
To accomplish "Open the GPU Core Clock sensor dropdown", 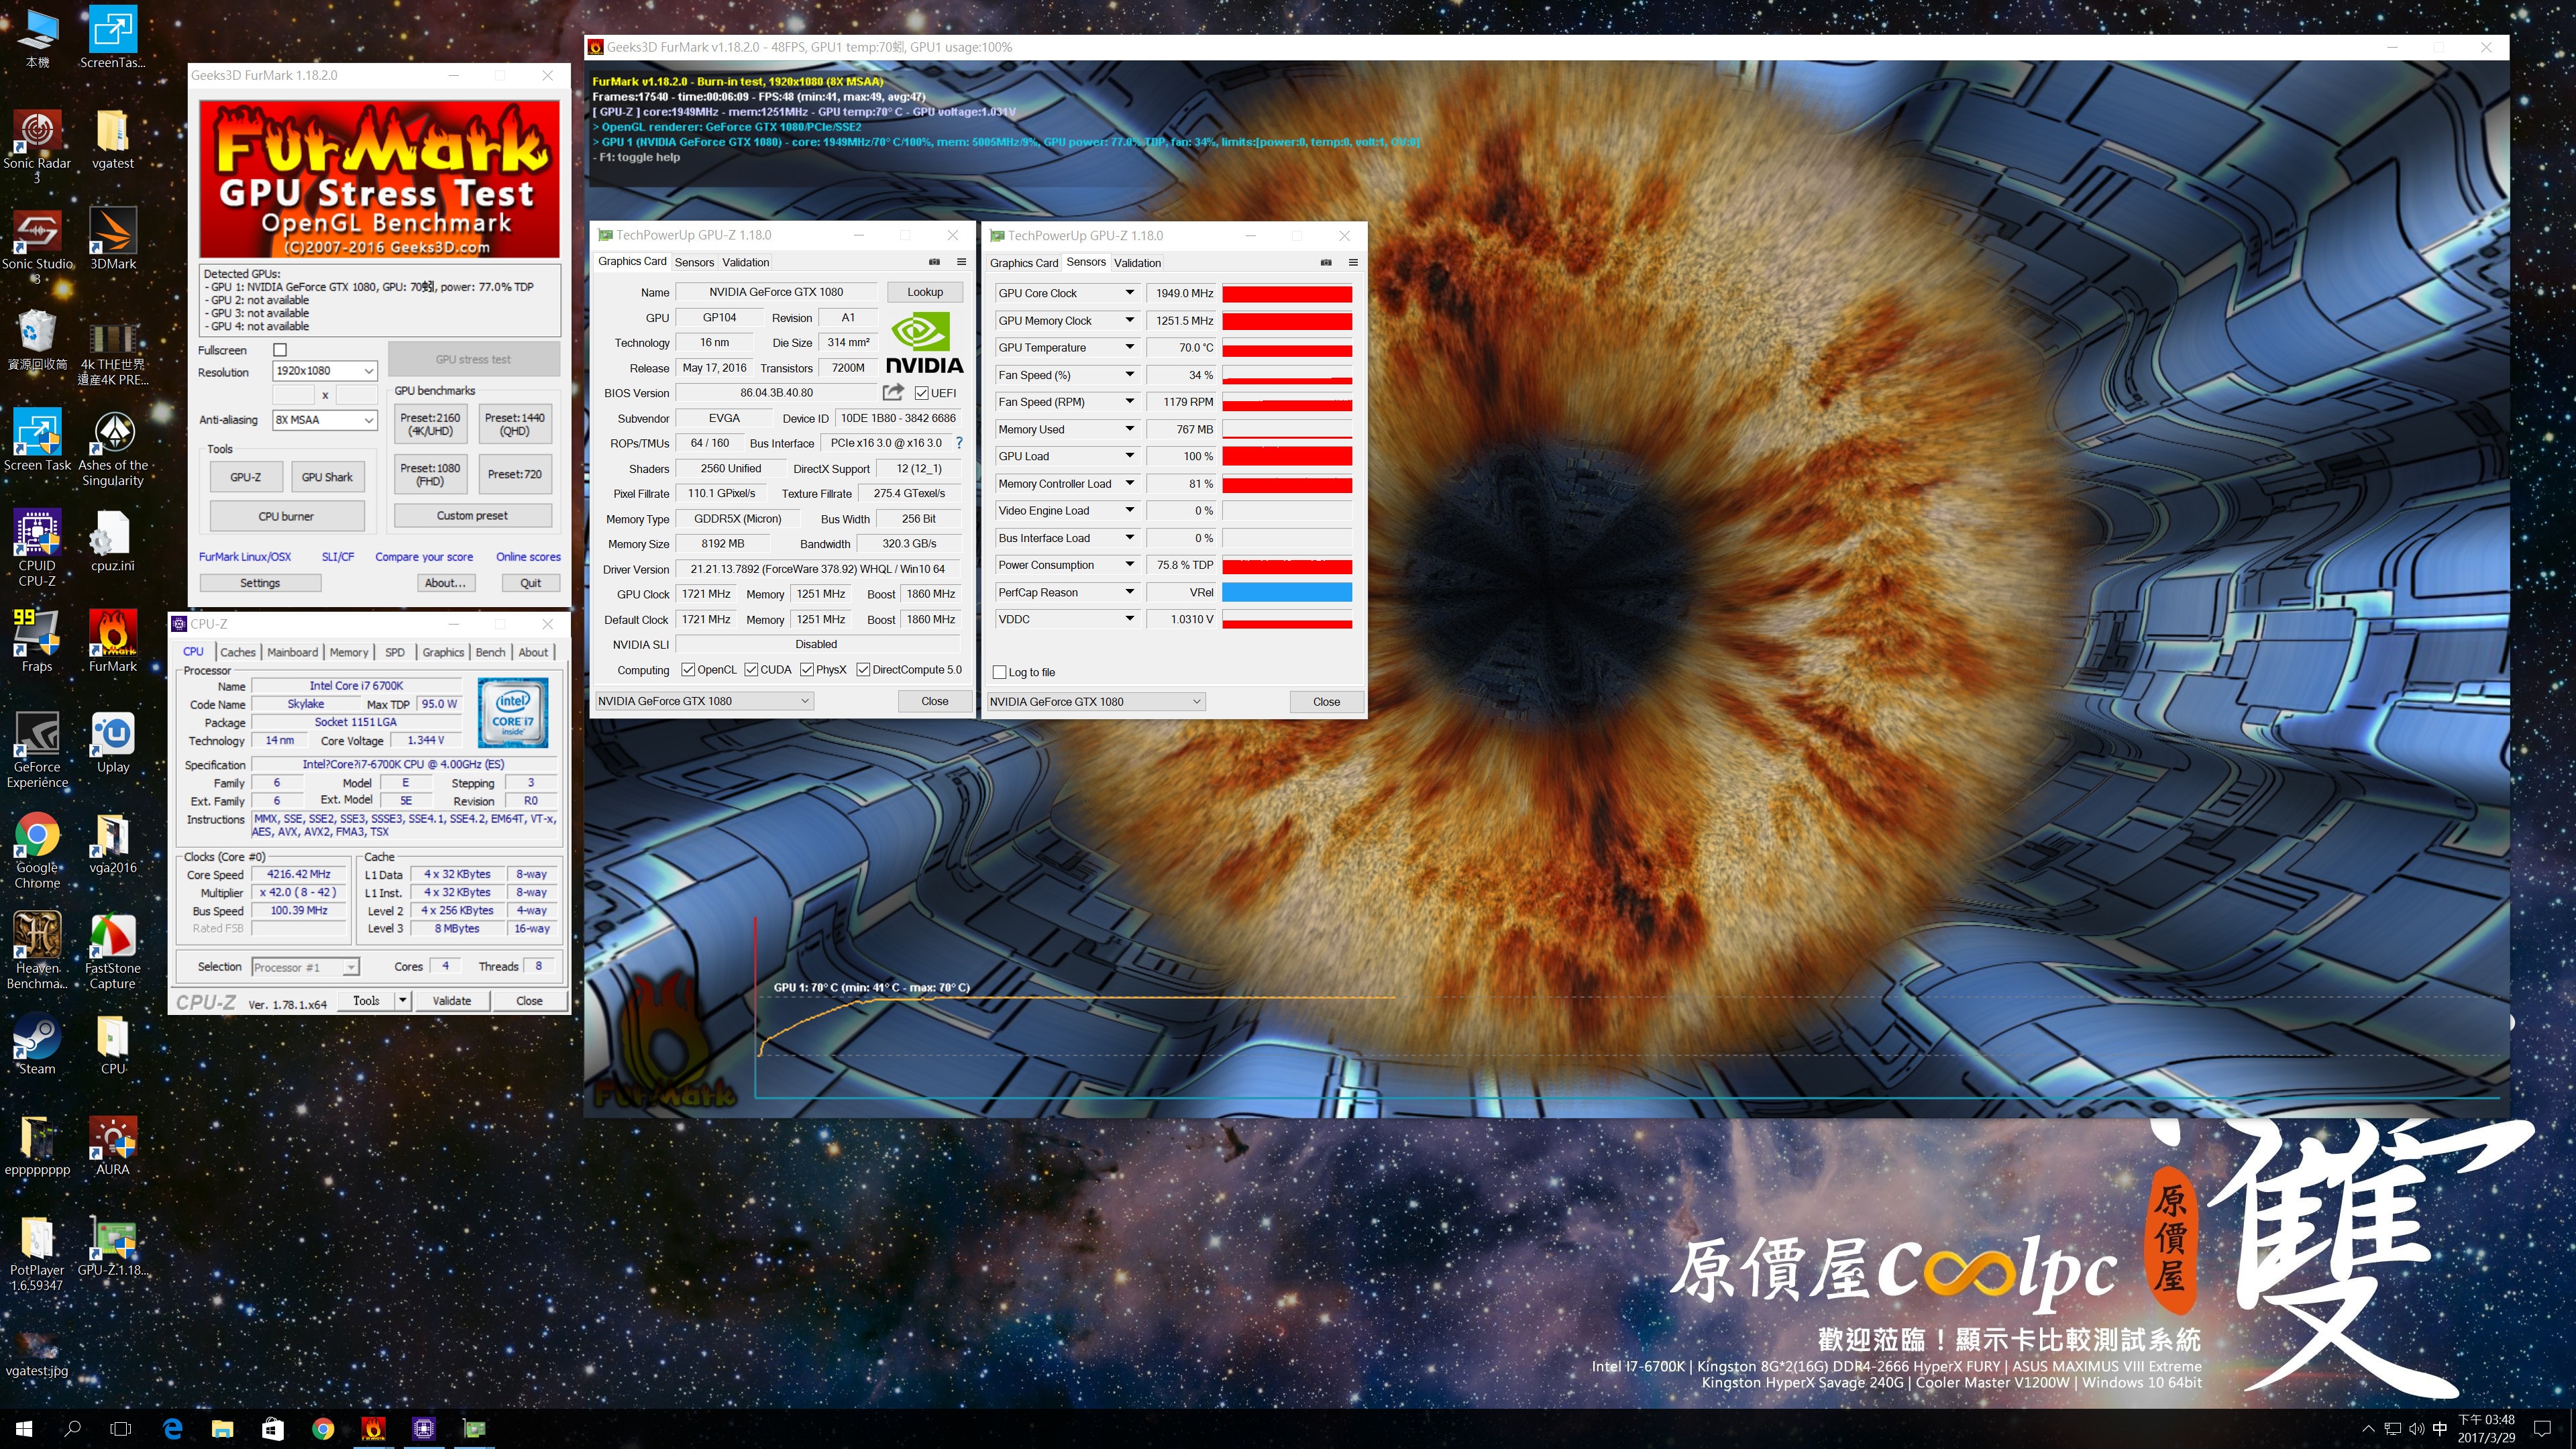I will pos(1129,293).
